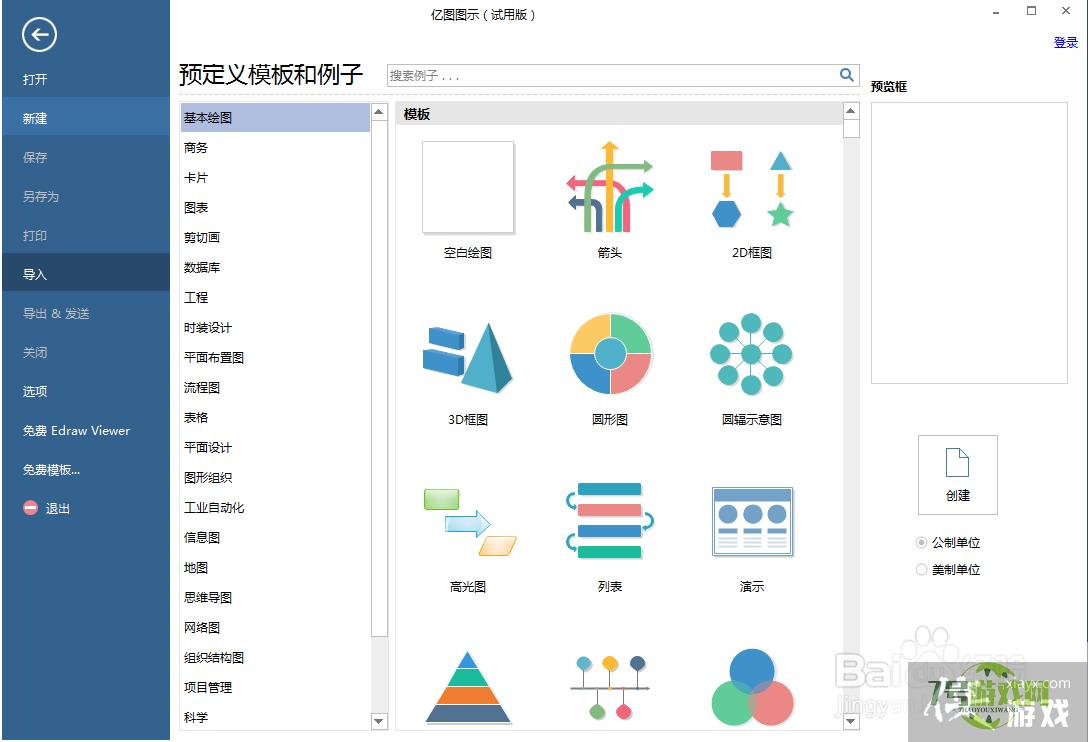Screen dimensions: 1088x742
Task: Choose 导入 in the sidebar
Action: coord(85,274)
